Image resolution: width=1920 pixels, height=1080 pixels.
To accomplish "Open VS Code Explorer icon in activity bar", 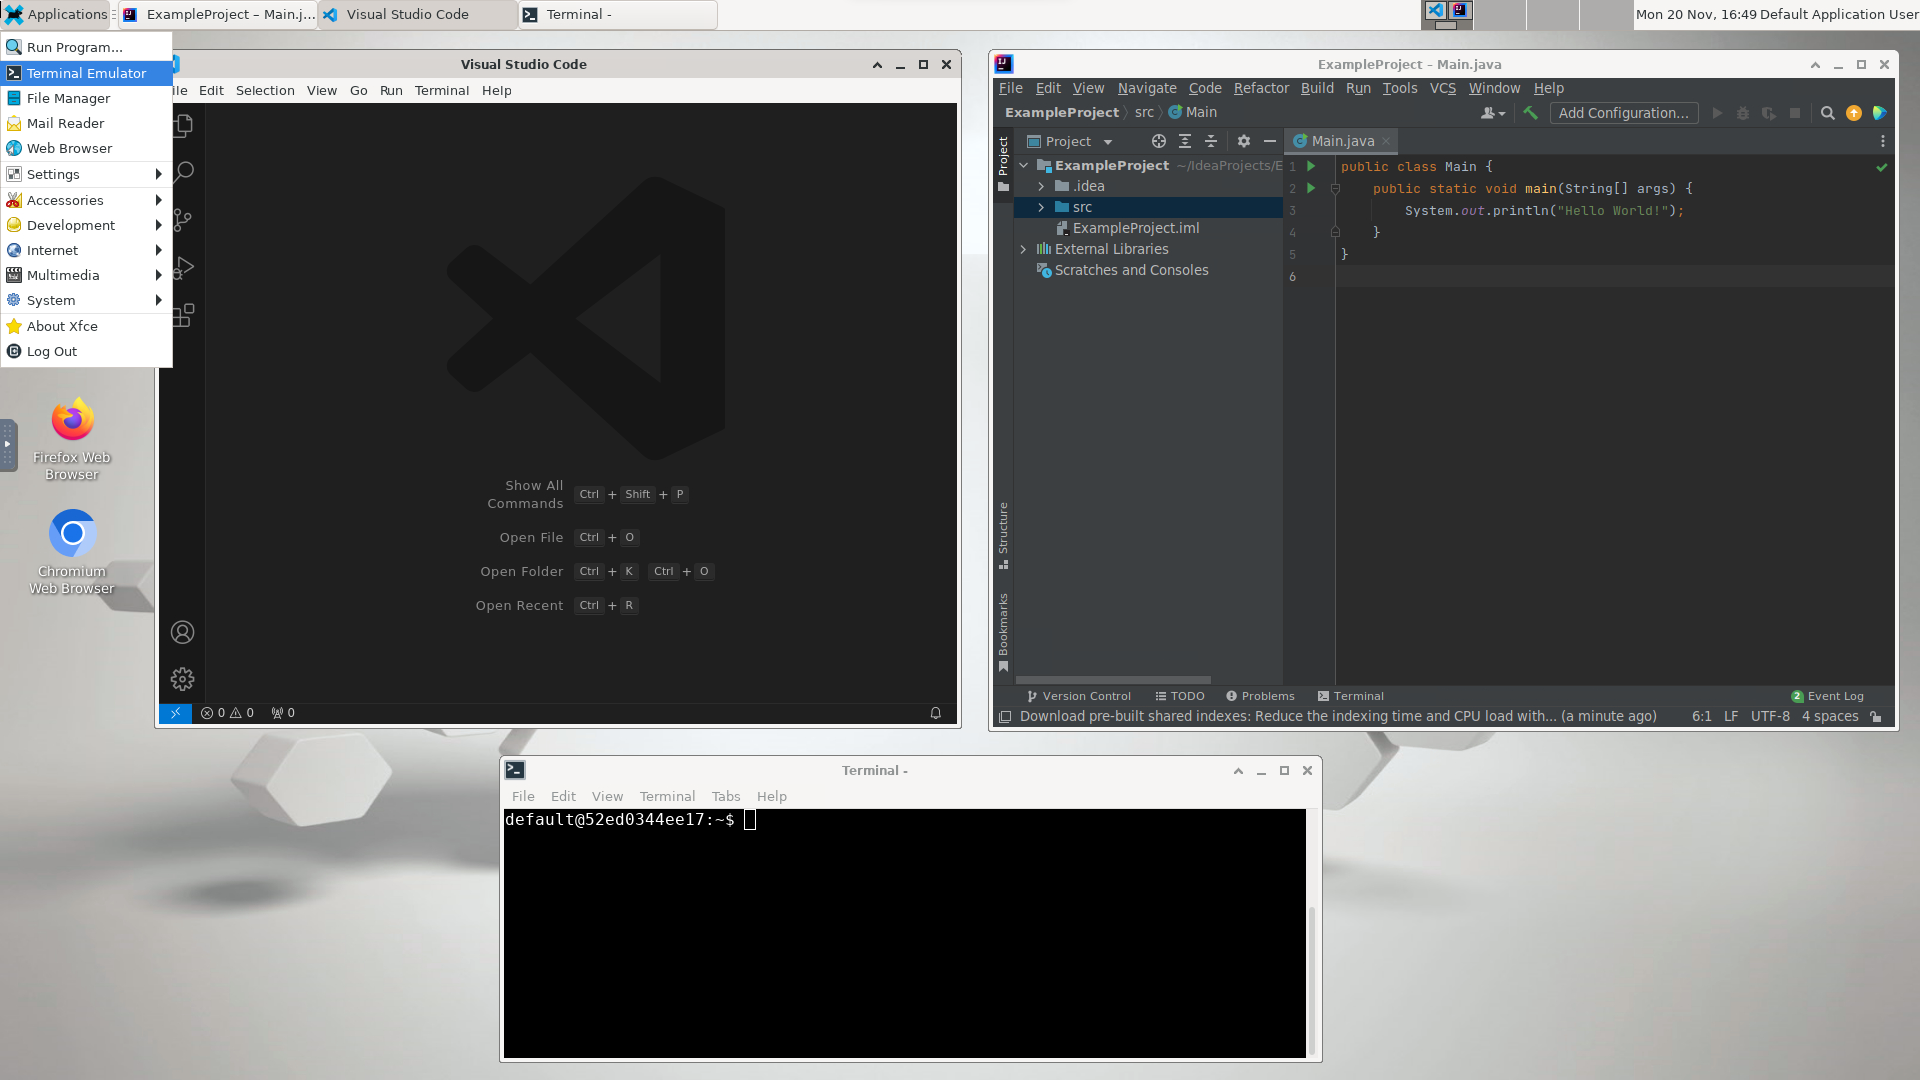I will click(x=183, y=125).
